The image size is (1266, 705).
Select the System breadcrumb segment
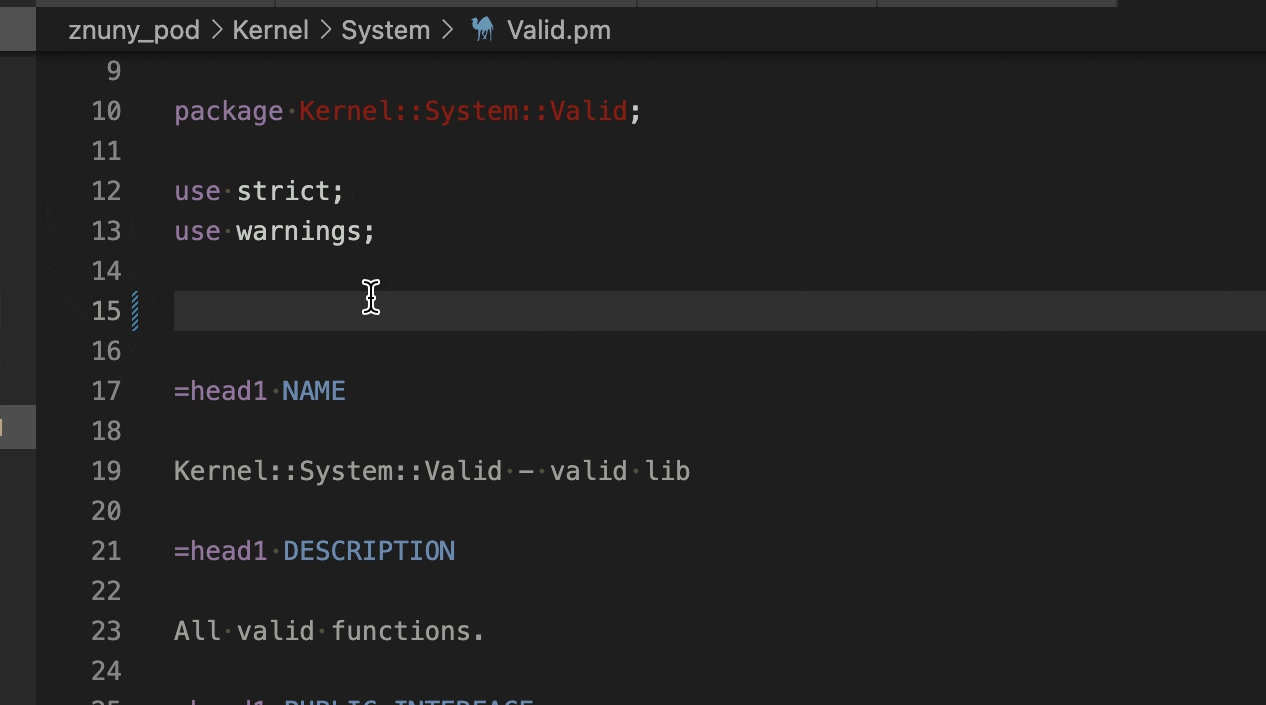385,30
